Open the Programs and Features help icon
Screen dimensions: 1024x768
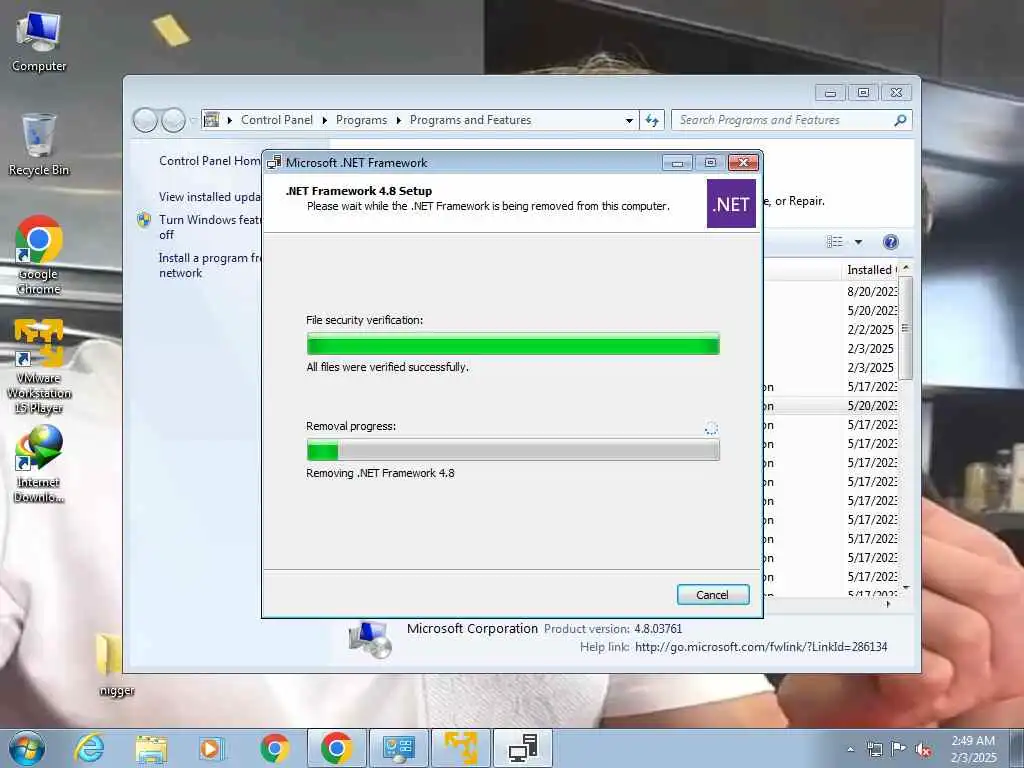pyautogui.click(x=890, y=242)
